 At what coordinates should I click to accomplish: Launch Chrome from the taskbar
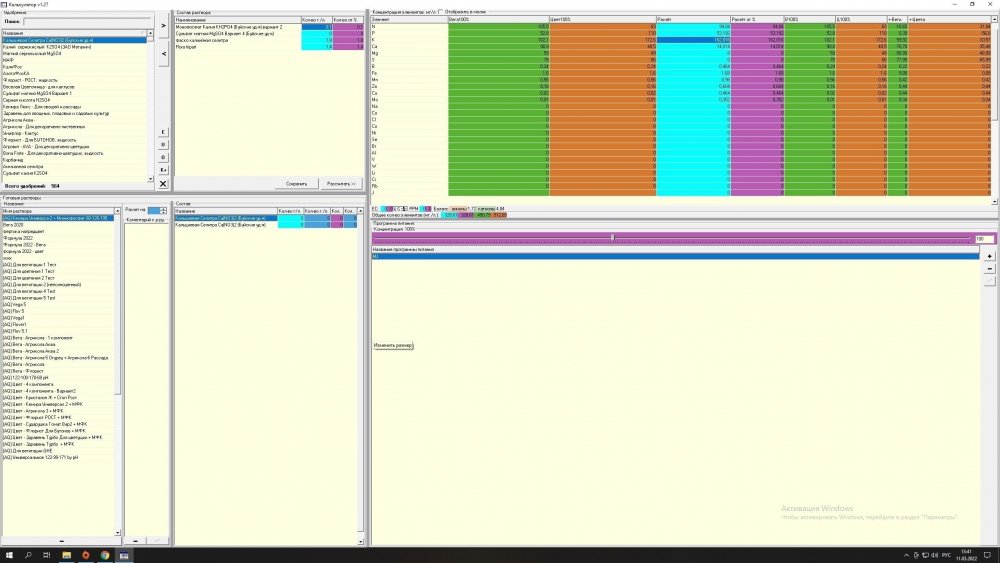click(105, 555)
